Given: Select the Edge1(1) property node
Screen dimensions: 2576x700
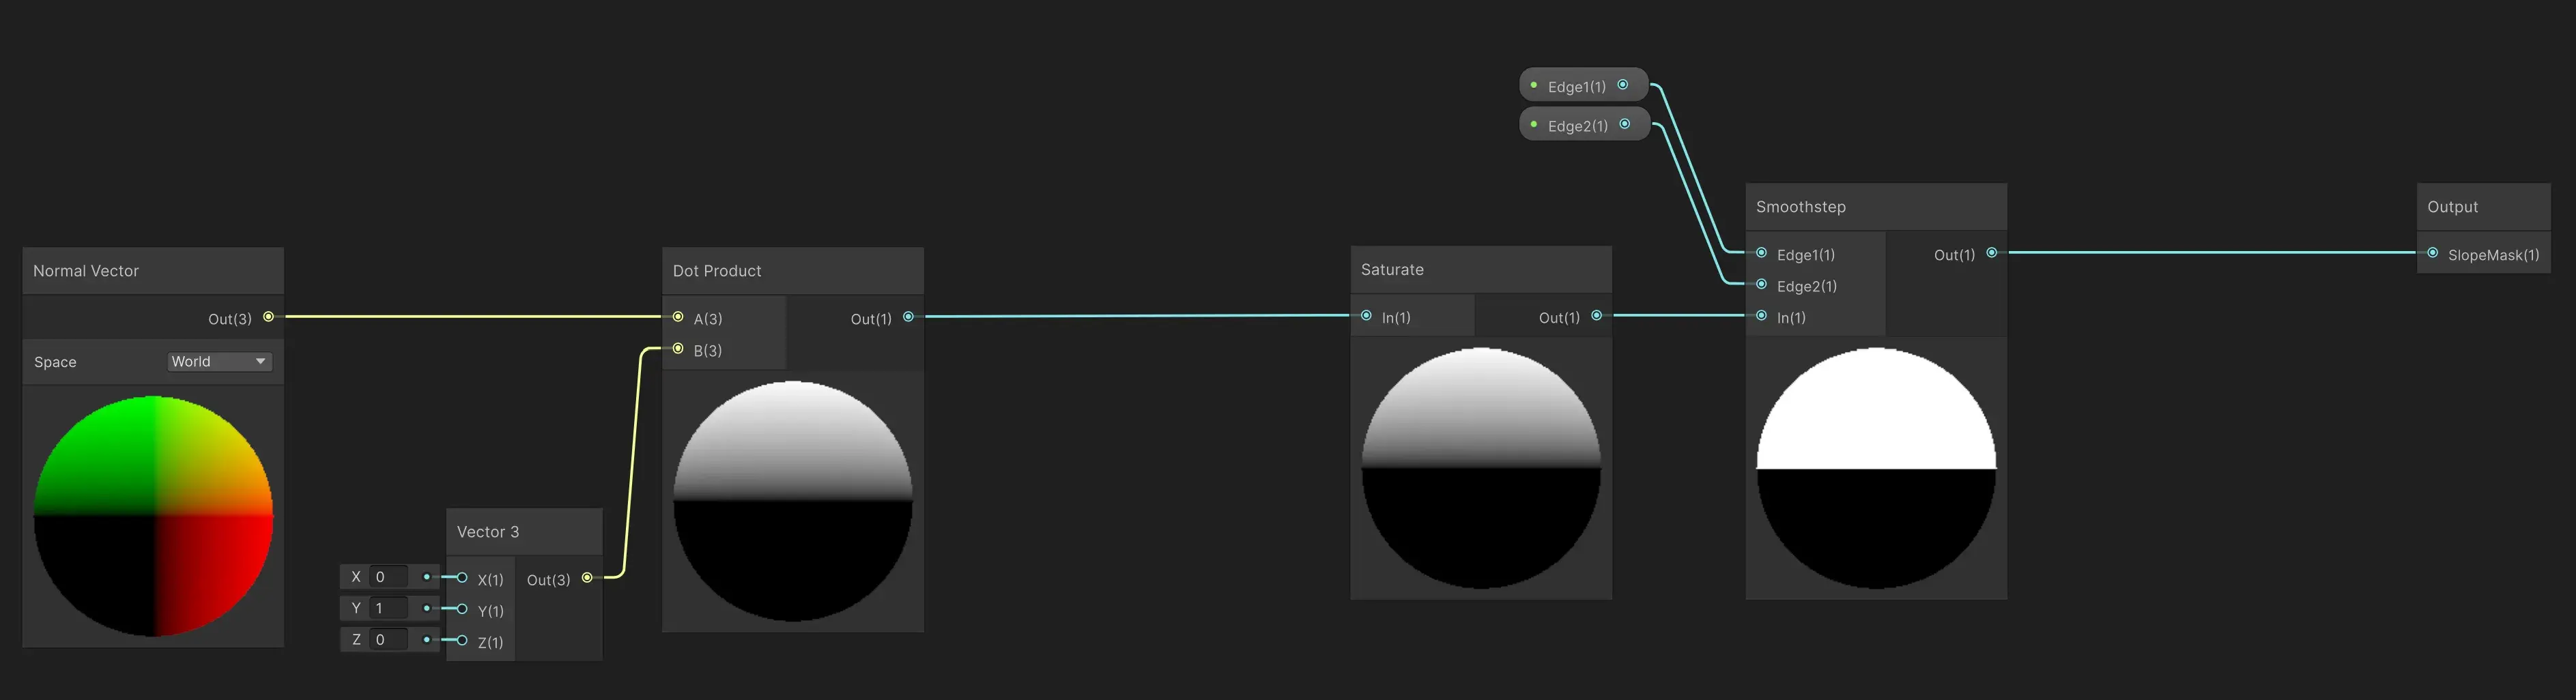Looking at the screenshot, I should pos(1583,86).
